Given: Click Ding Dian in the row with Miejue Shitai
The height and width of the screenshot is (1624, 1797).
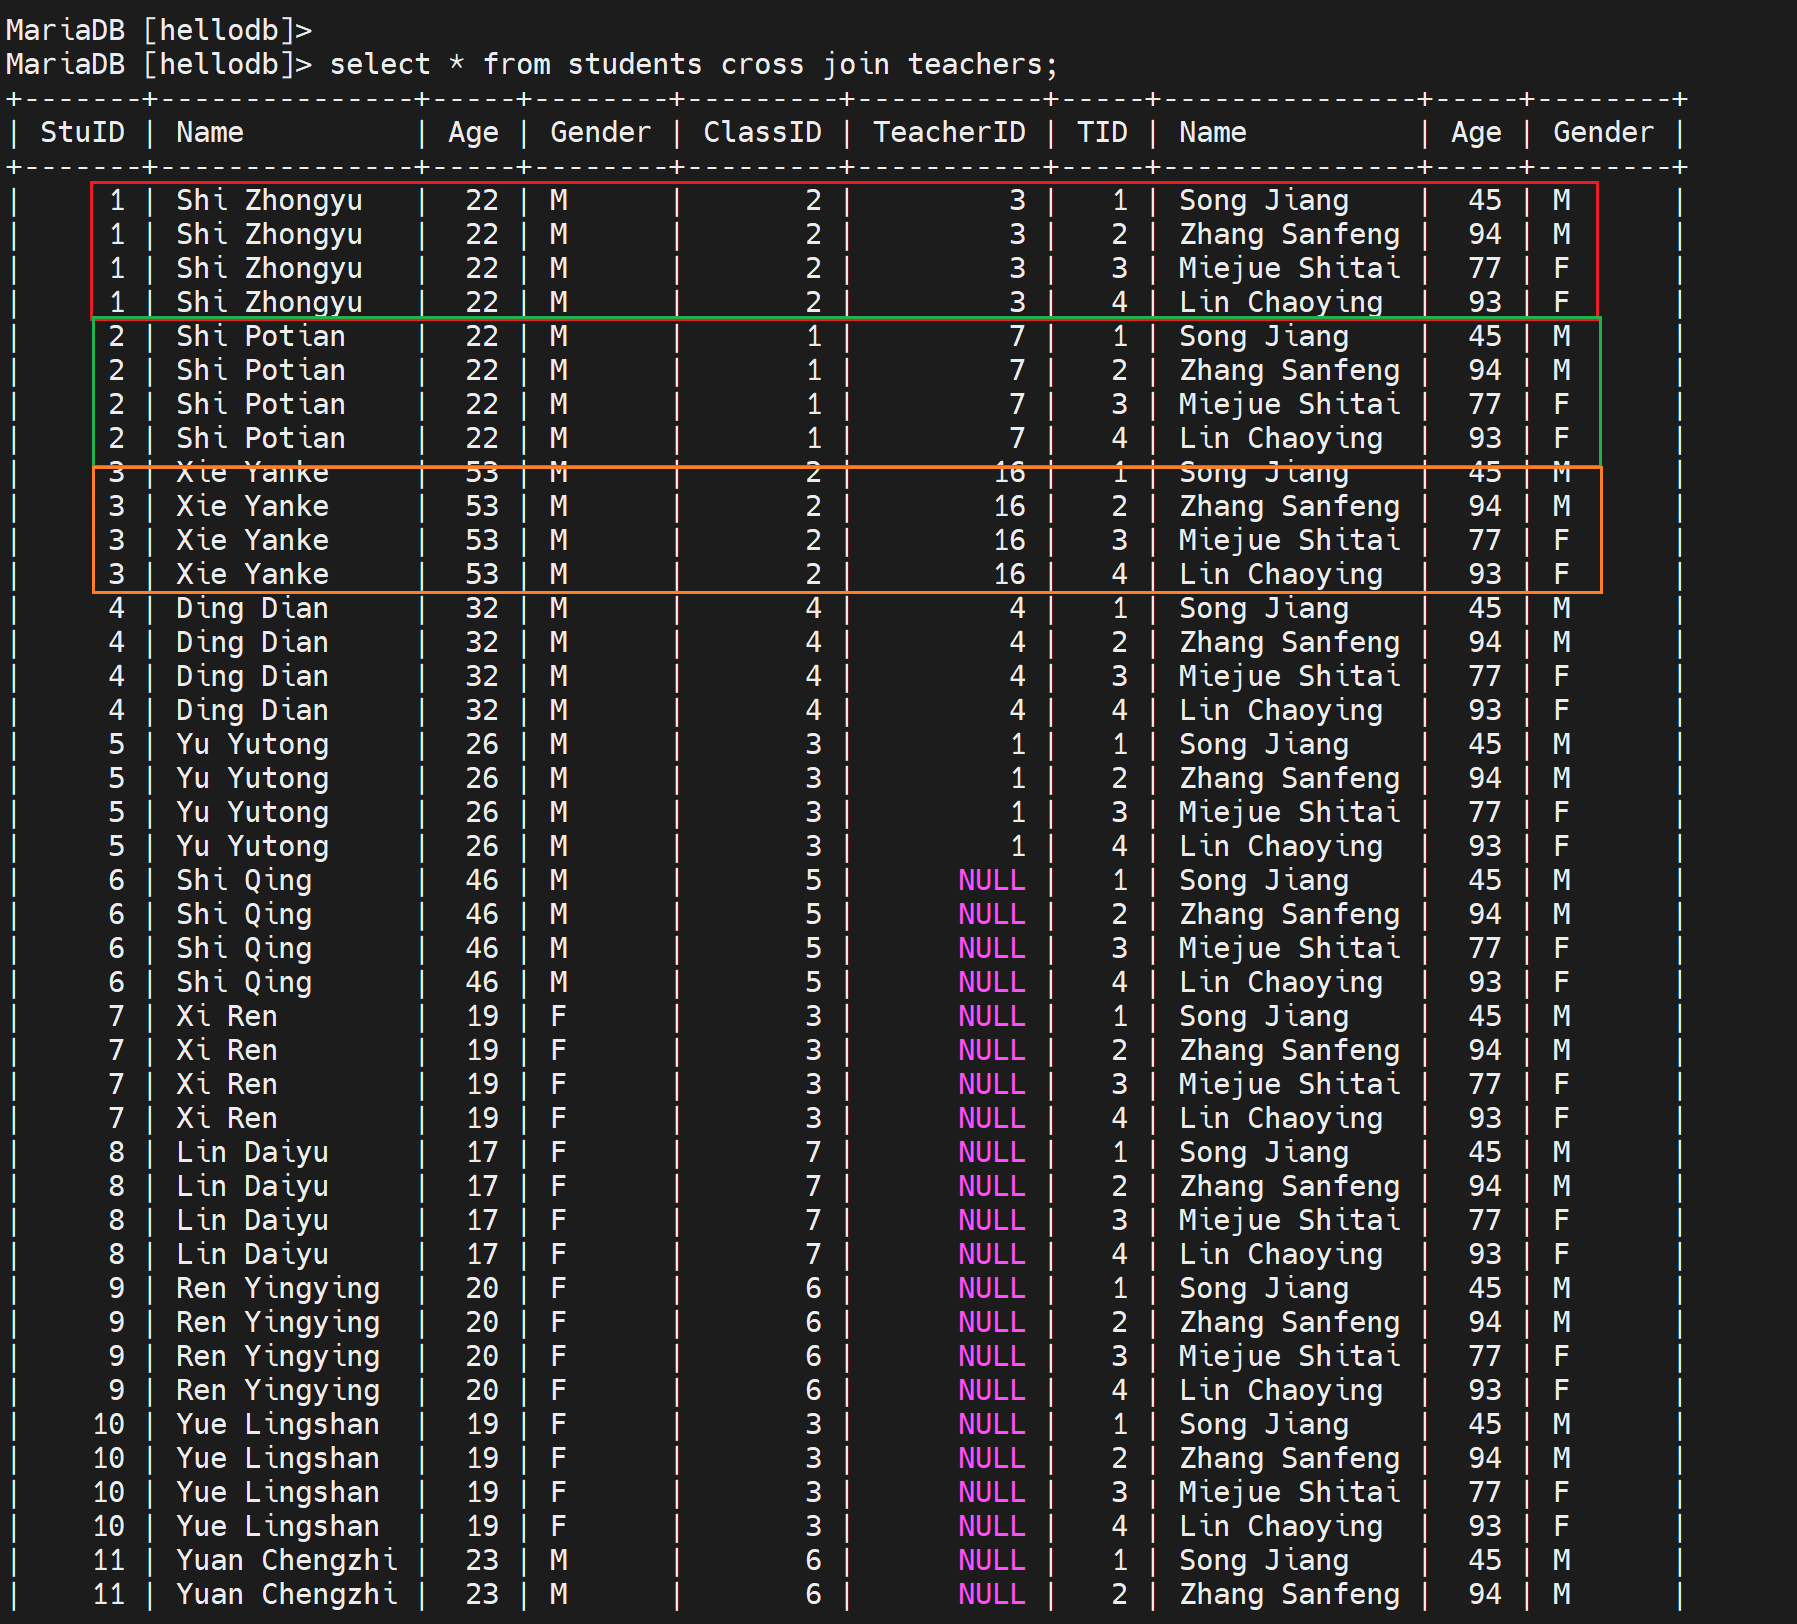Looking at the screenshot, I should click(252, 677).
